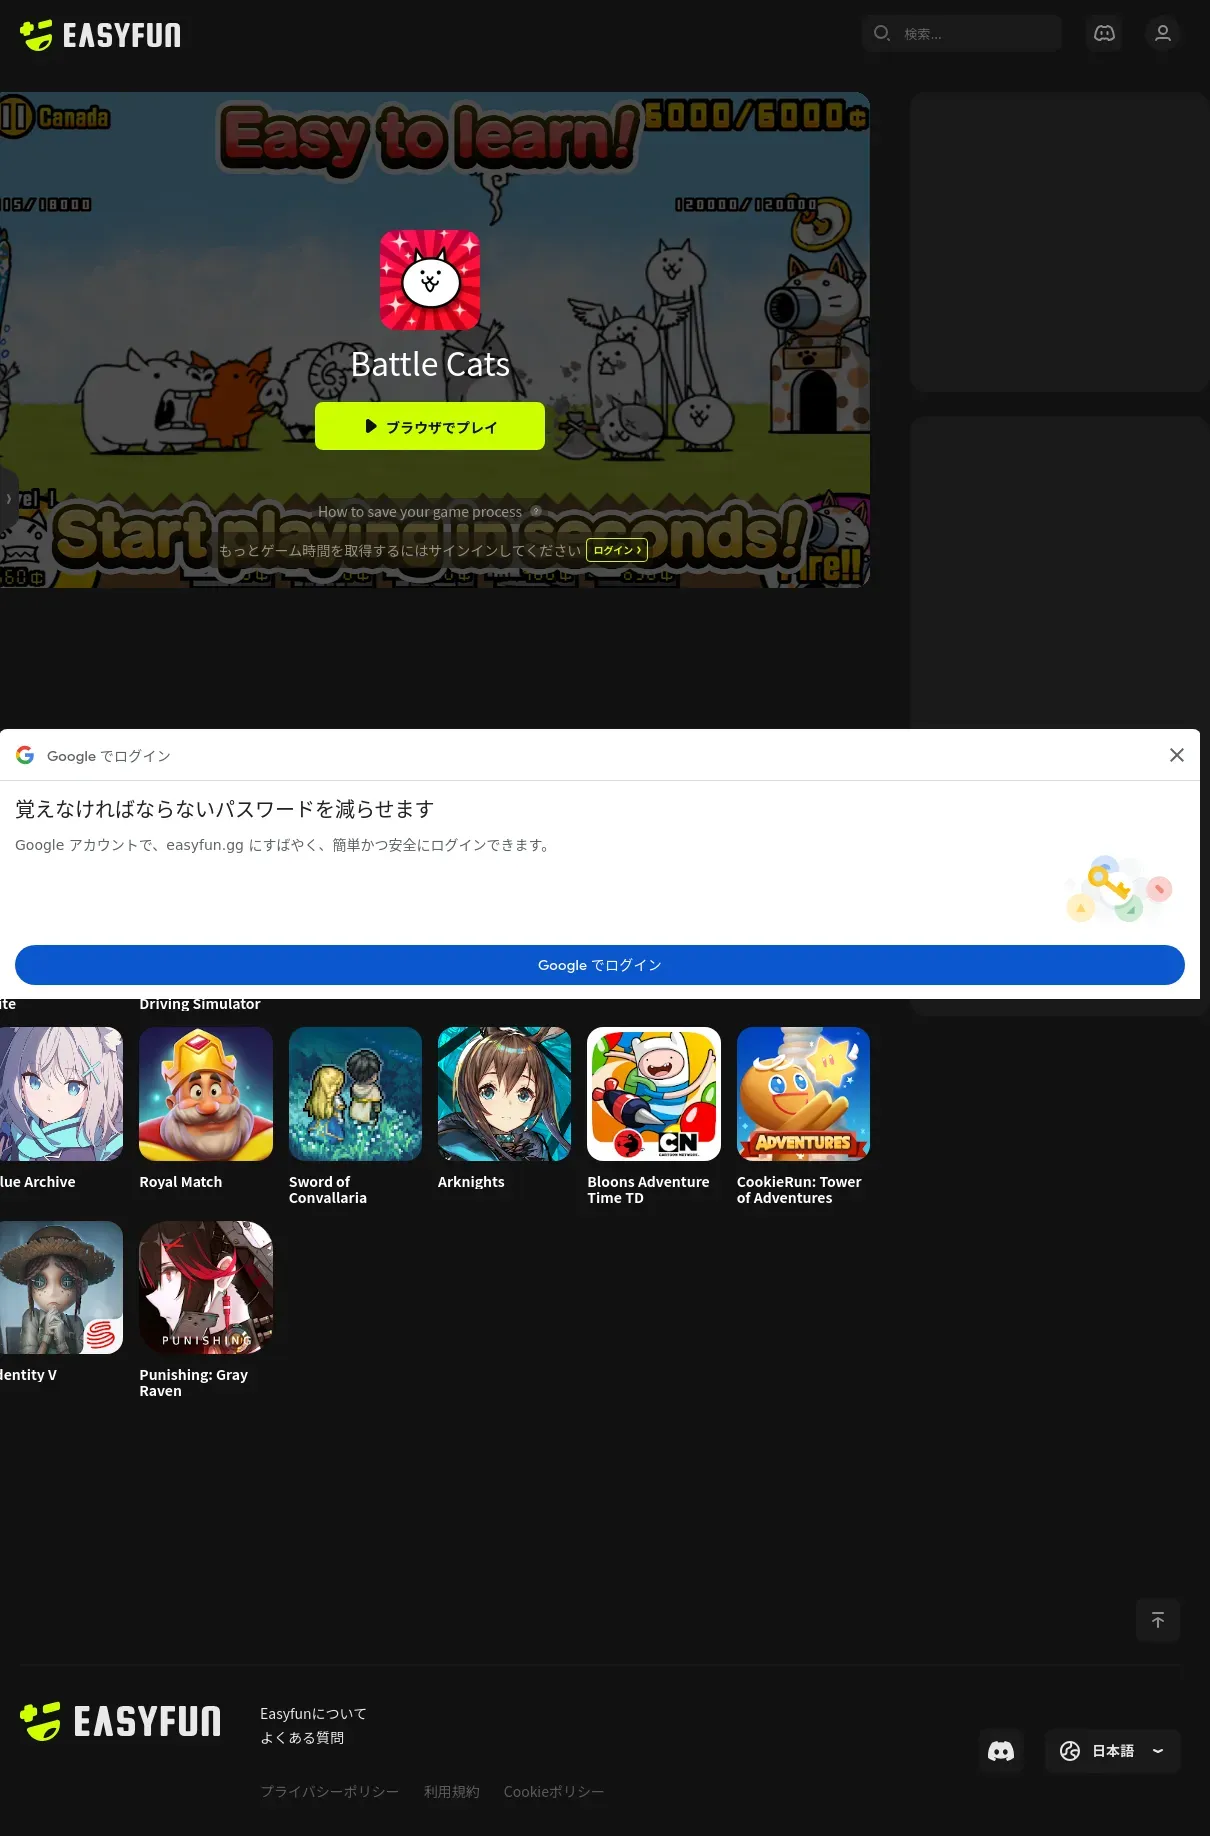Open the Discord button in the footer
This screenshot has width=1210, height=1836.
pos(1001,1751)
